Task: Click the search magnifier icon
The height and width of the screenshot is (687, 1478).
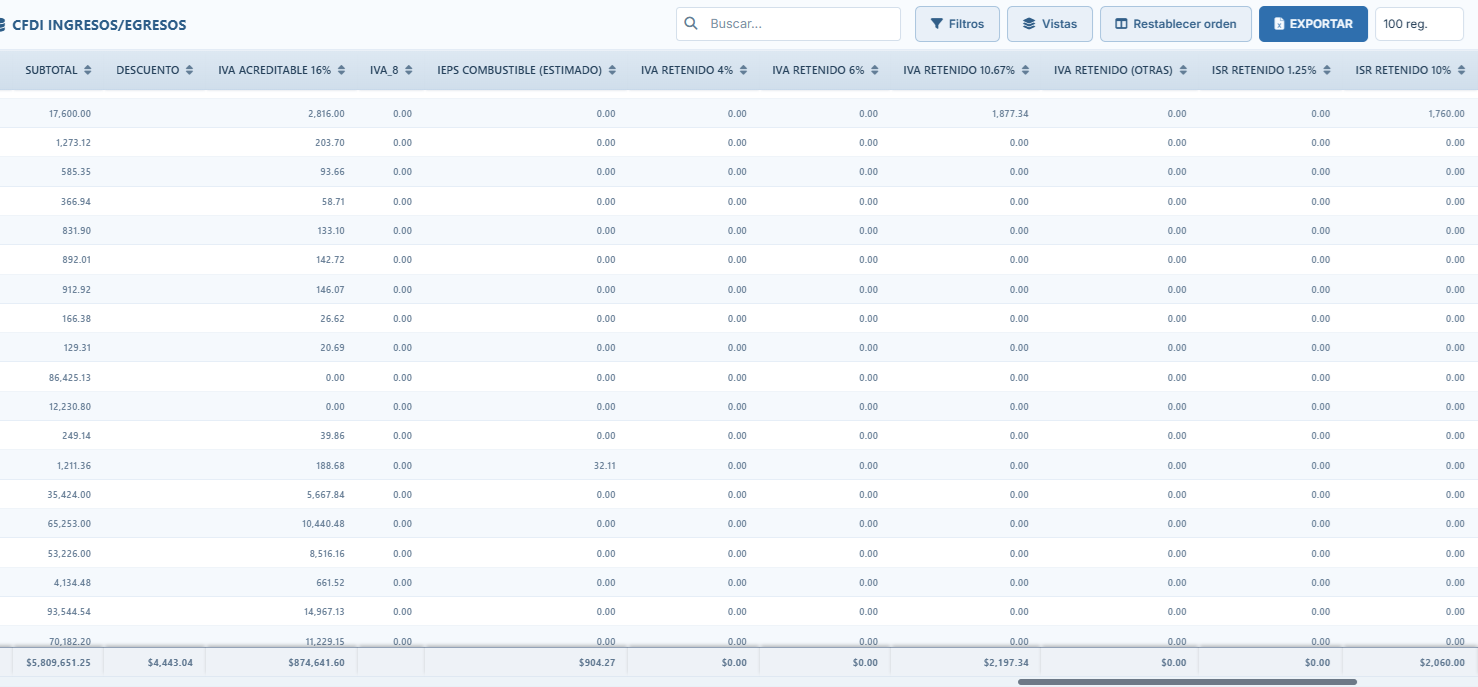Action: pos(690,24)
